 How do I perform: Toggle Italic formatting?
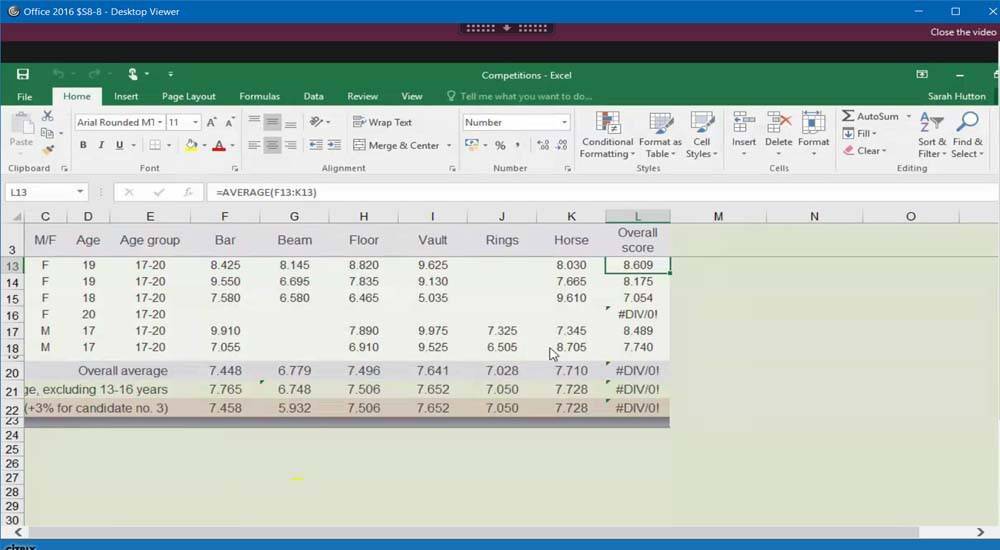point(101,146)
